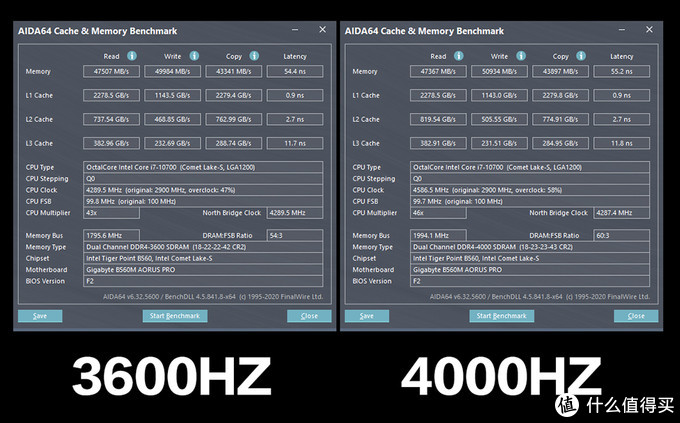This screenshot has height=423, width=680.
Task: Close right AIDA64 window via X
Action: click(649, 30)
